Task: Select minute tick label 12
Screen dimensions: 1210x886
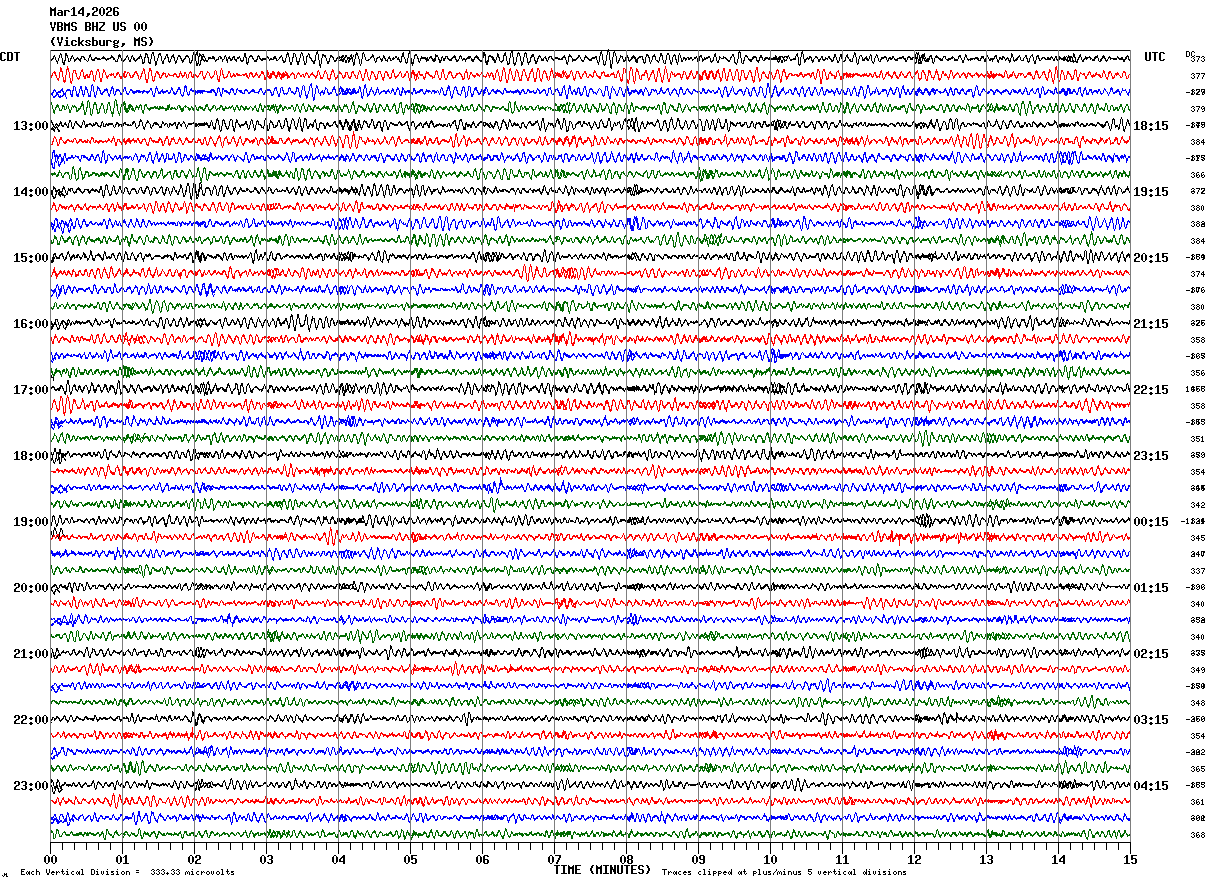Action: tap(914, 859)
